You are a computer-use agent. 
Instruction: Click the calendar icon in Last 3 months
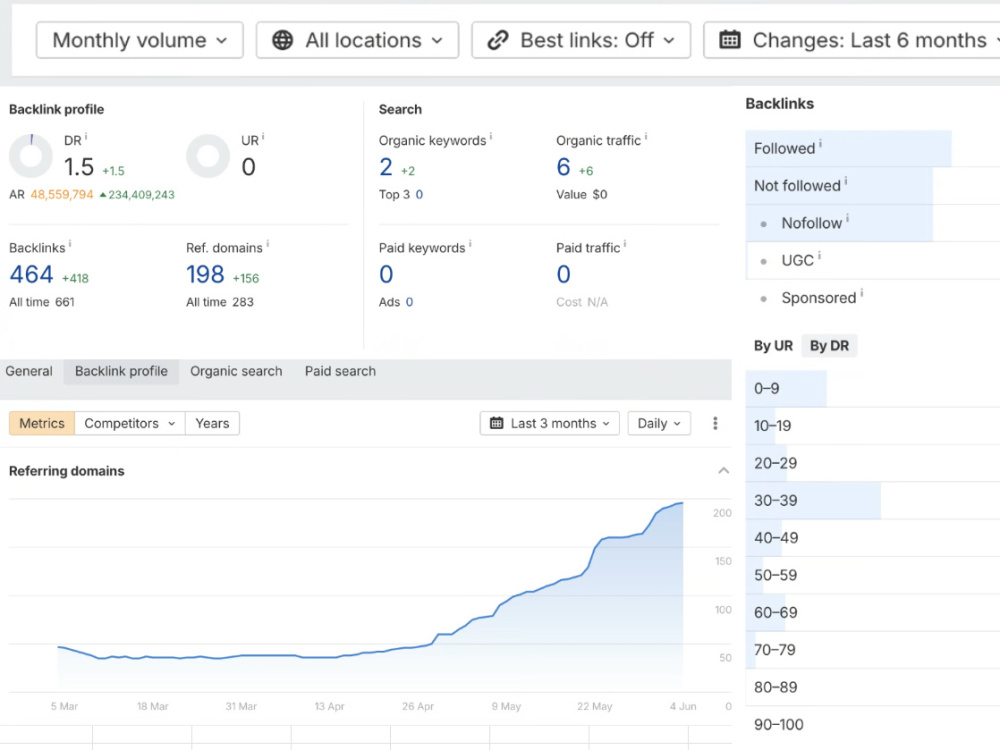(496, 423)
